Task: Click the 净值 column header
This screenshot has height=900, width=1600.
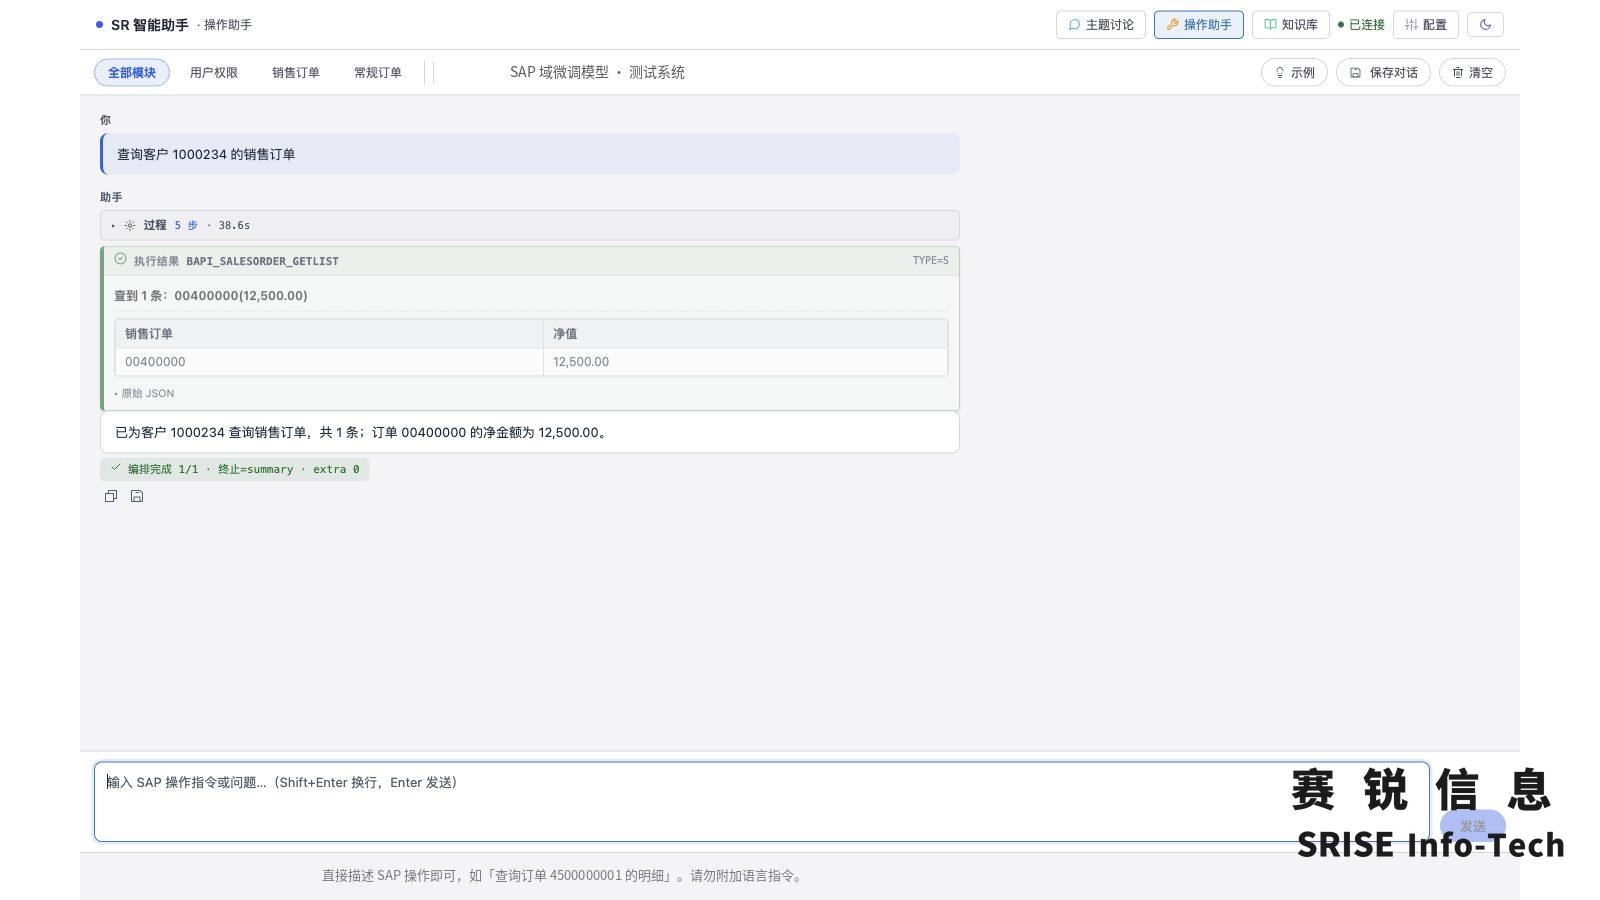Action: click(745, 334)
